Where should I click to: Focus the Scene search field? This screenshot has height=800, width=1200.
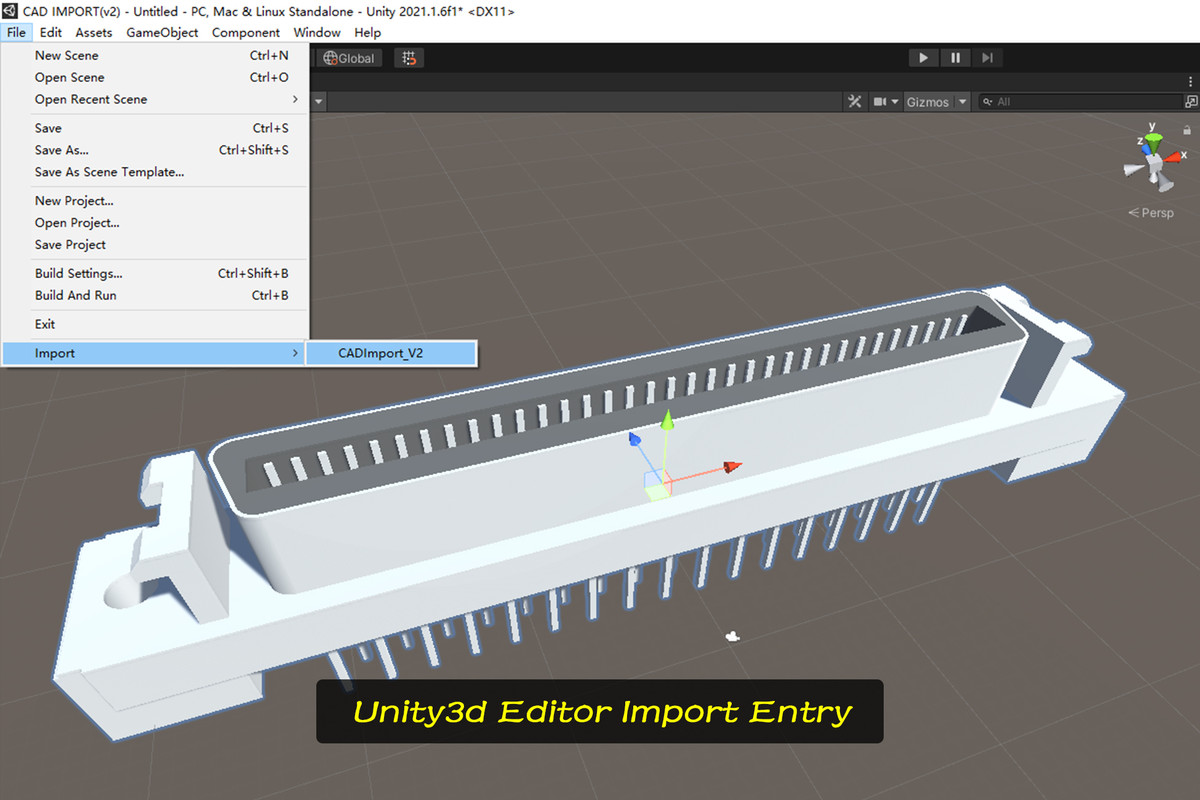(1078, 102)
